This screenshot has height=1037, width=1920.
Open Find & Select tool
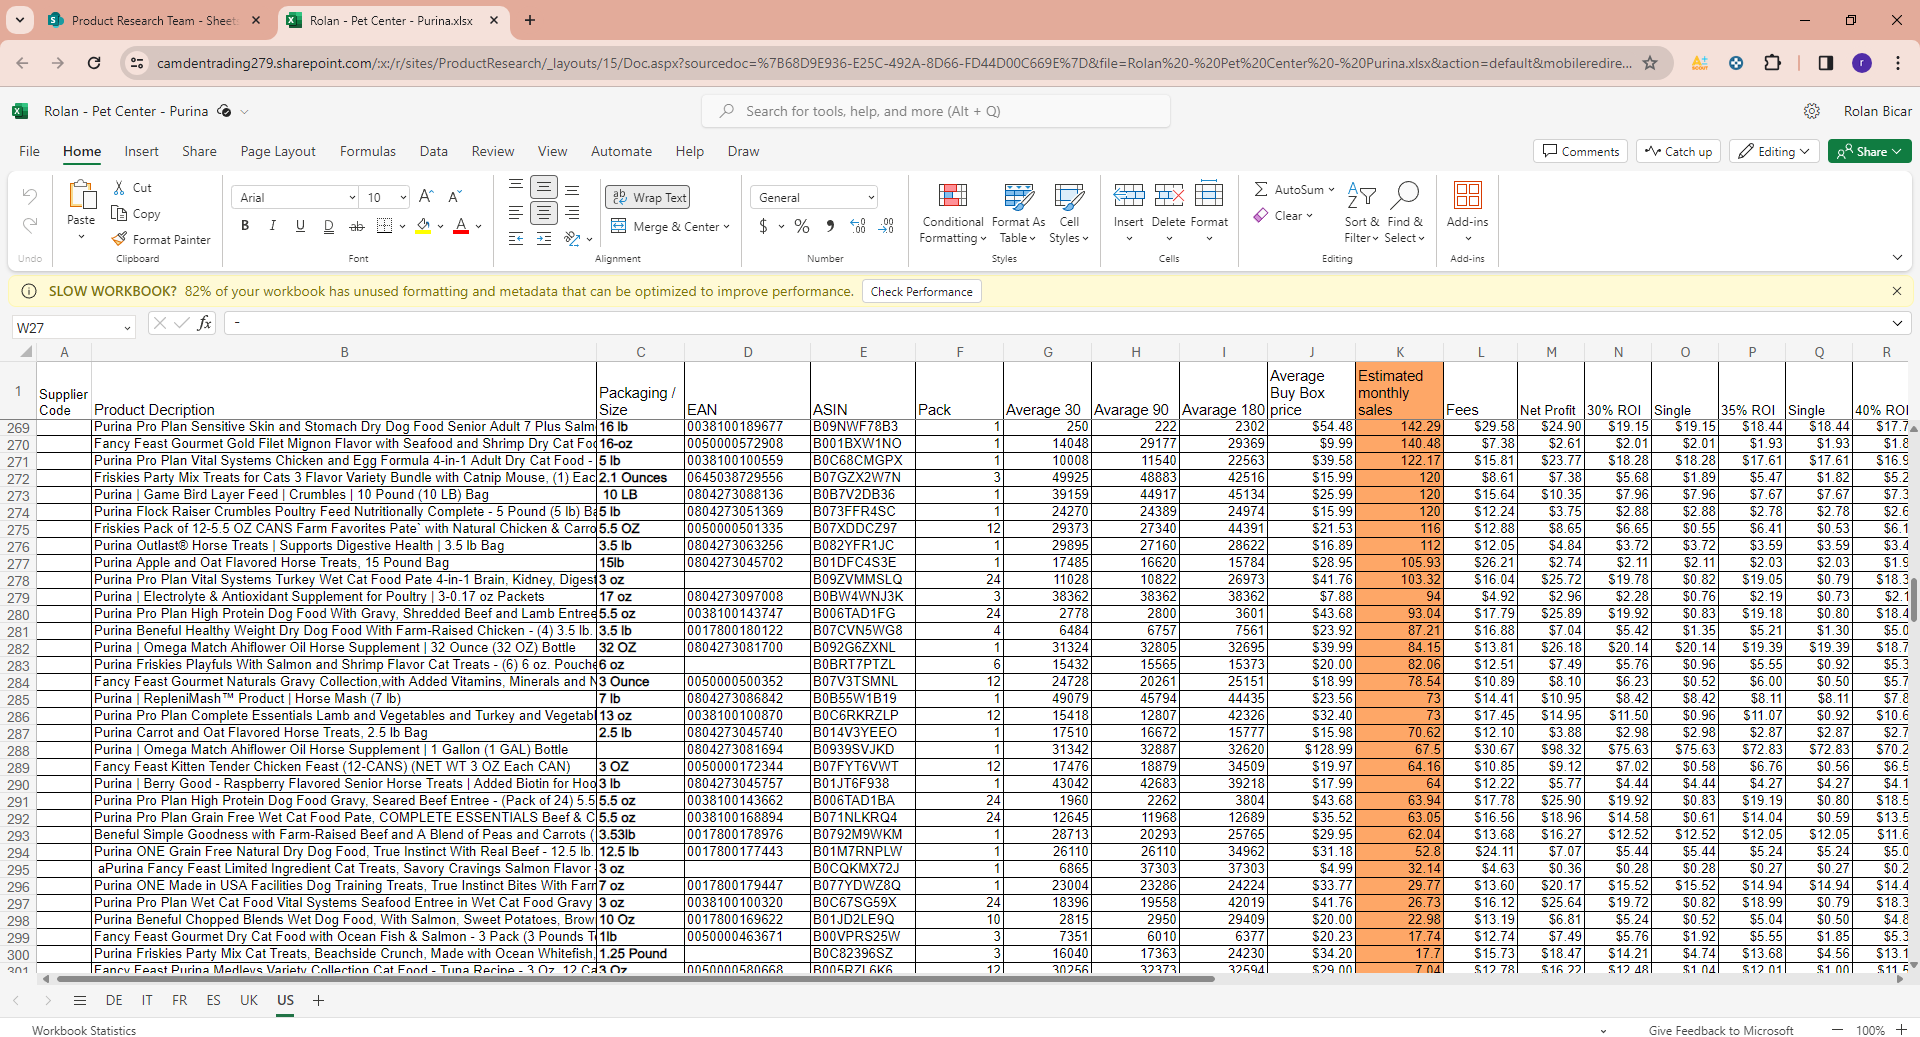pos(1404,212)
